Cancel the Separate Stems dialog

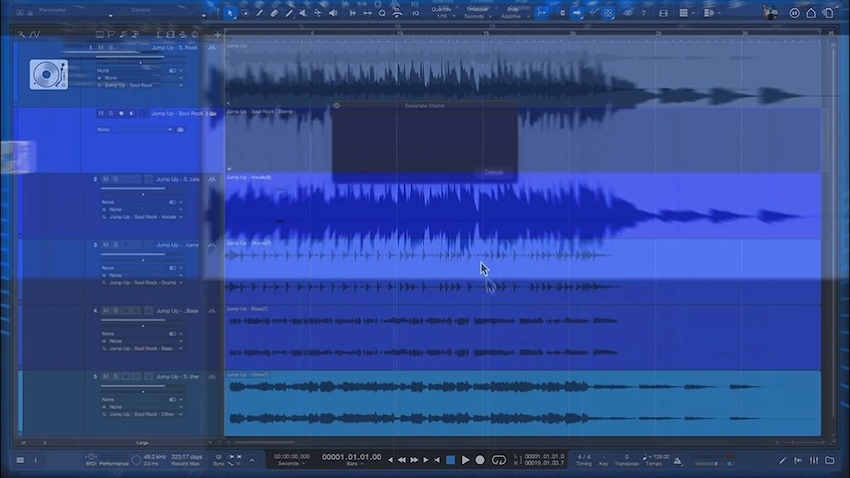[494, 172]
